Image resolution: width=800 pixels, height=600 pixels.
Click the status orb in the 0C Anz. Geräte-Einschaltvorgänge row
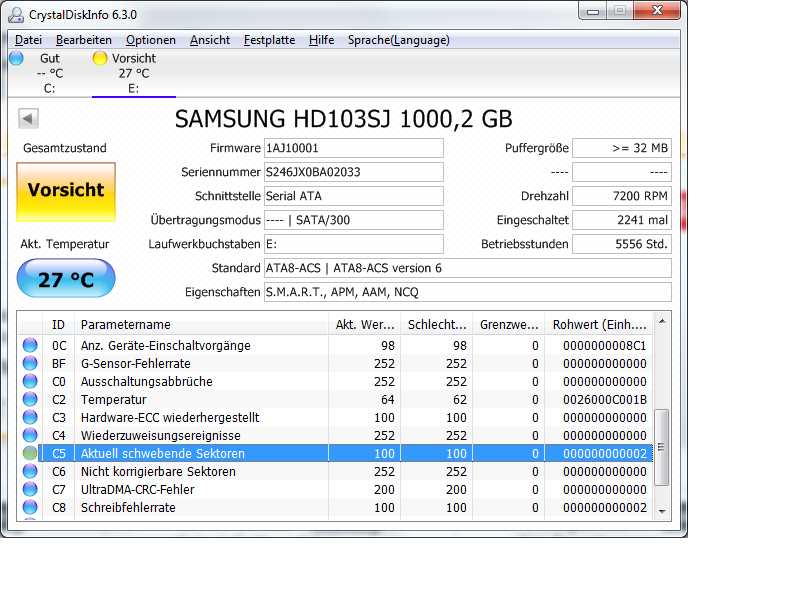pyautogui.click(x=30, y=345)
